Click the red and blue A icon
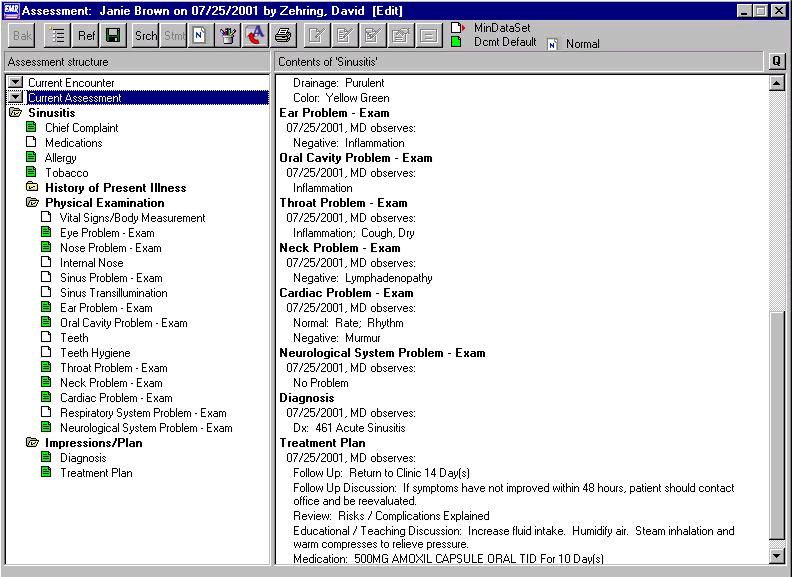The height and width of the screenshot is (577, 792). pyautogui.click(x=254, y=36)
